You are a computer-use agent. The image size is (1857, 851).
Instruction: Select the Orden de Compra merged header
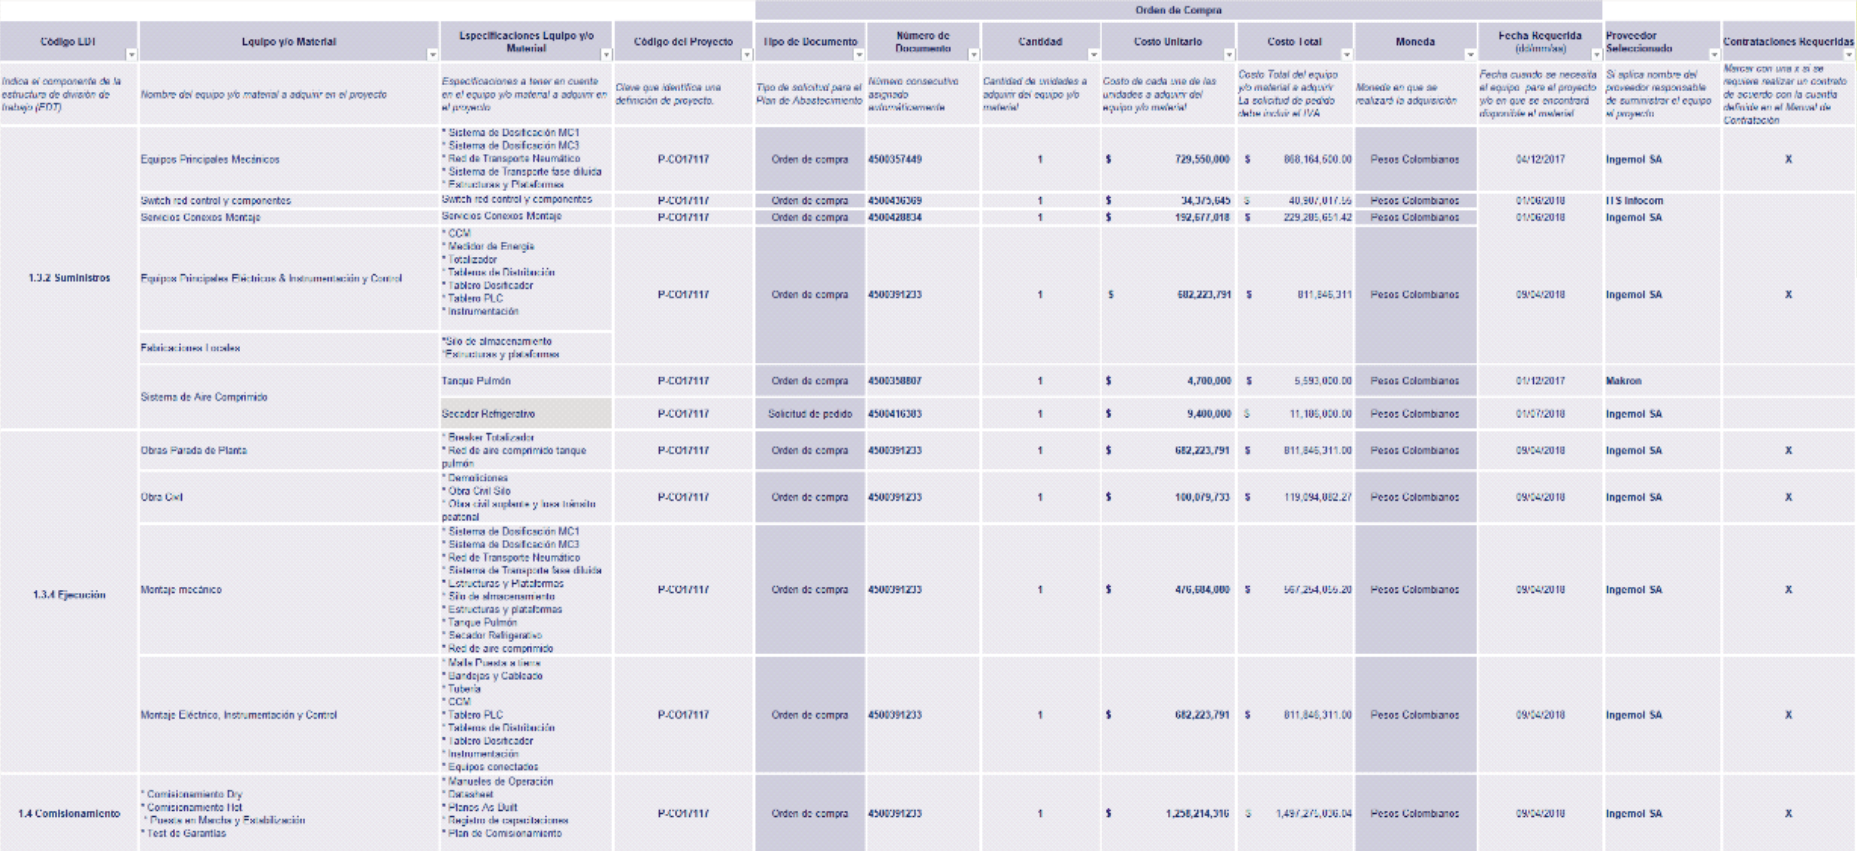coord(1178,10)
